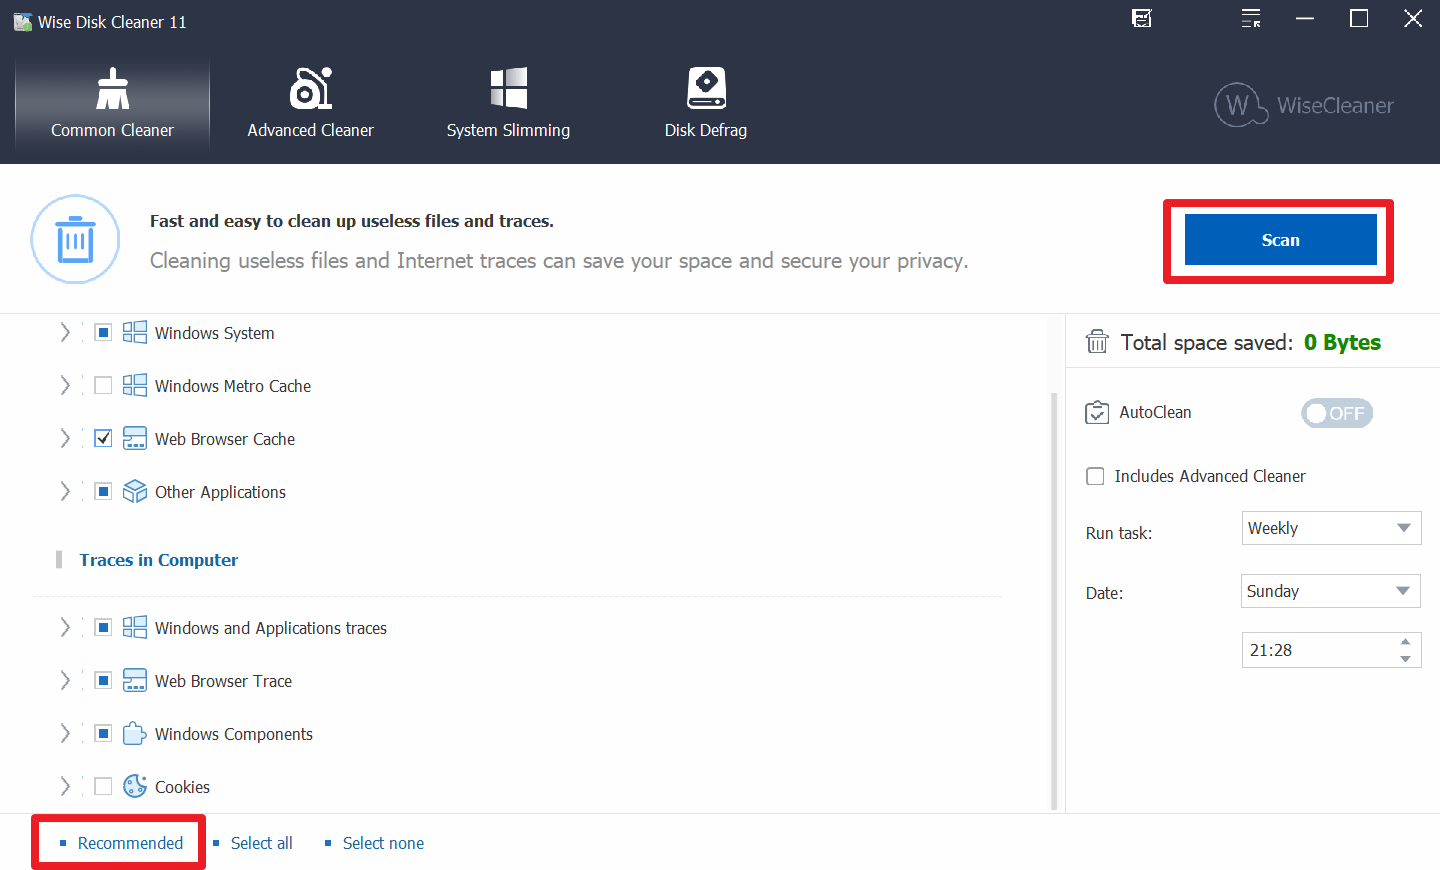This screenshot has width=1440, height=870.
Task: Click the Web Browser Trace icon
Action: 135,680
